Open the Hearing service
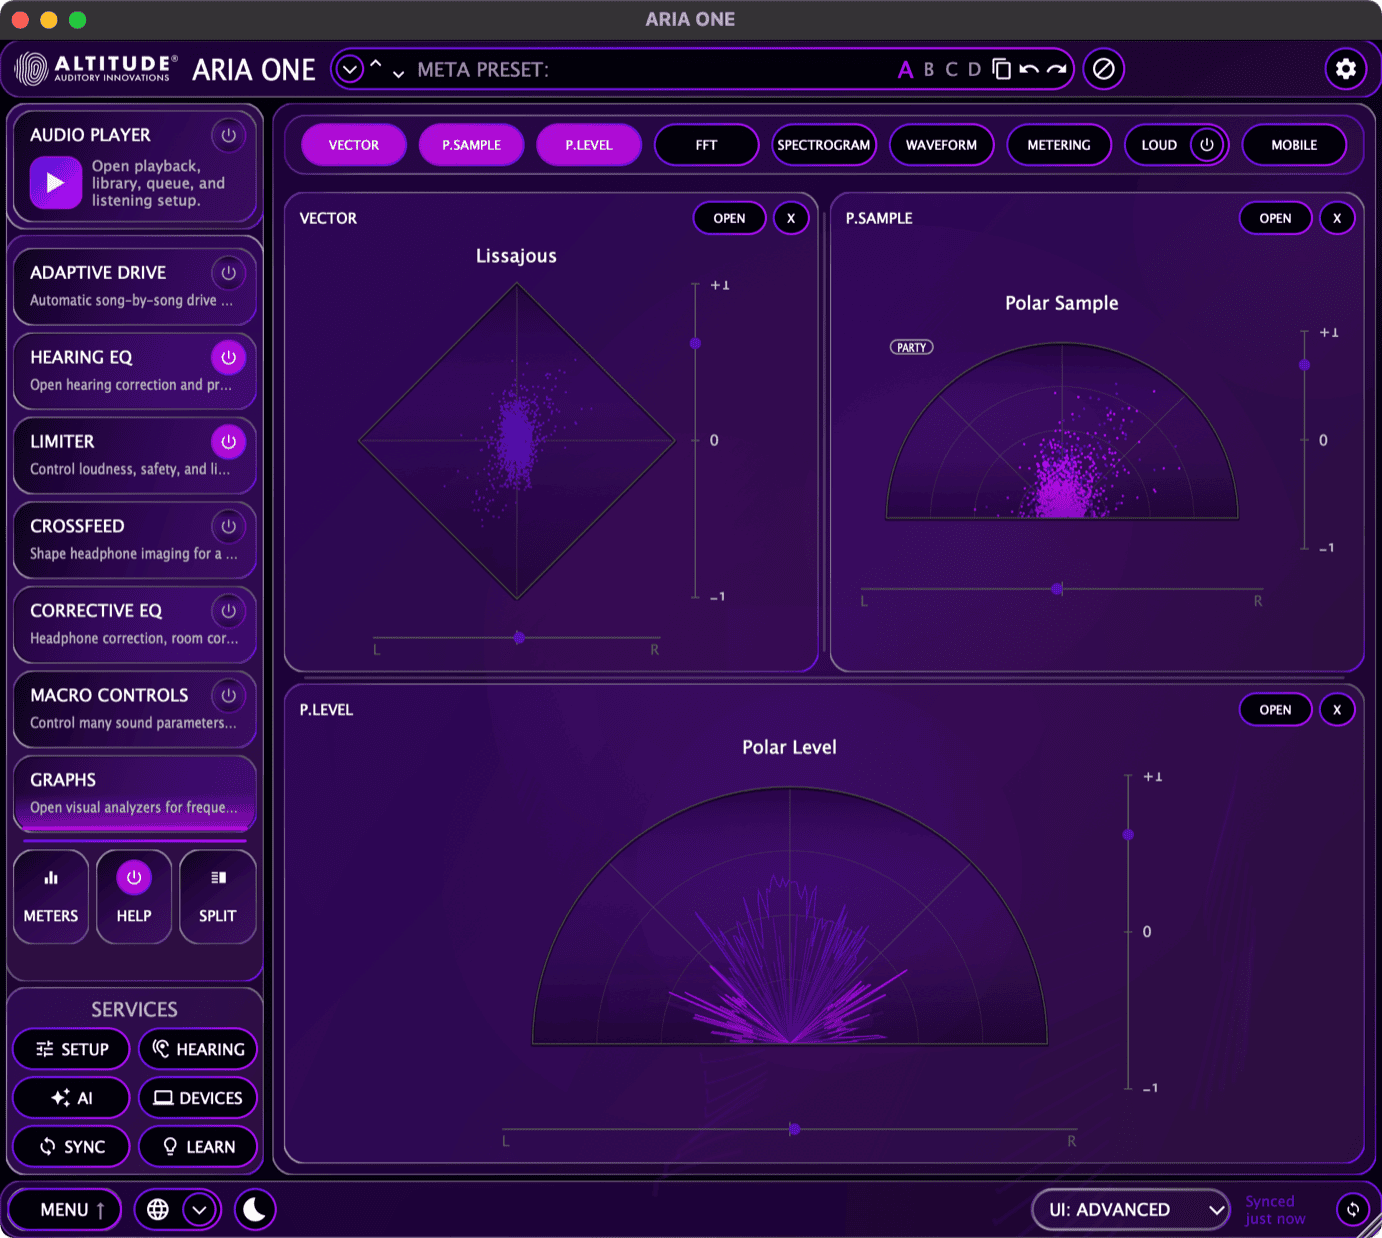The height and width of the screenshot is (1238, 1382). (x=198, y=1049)
